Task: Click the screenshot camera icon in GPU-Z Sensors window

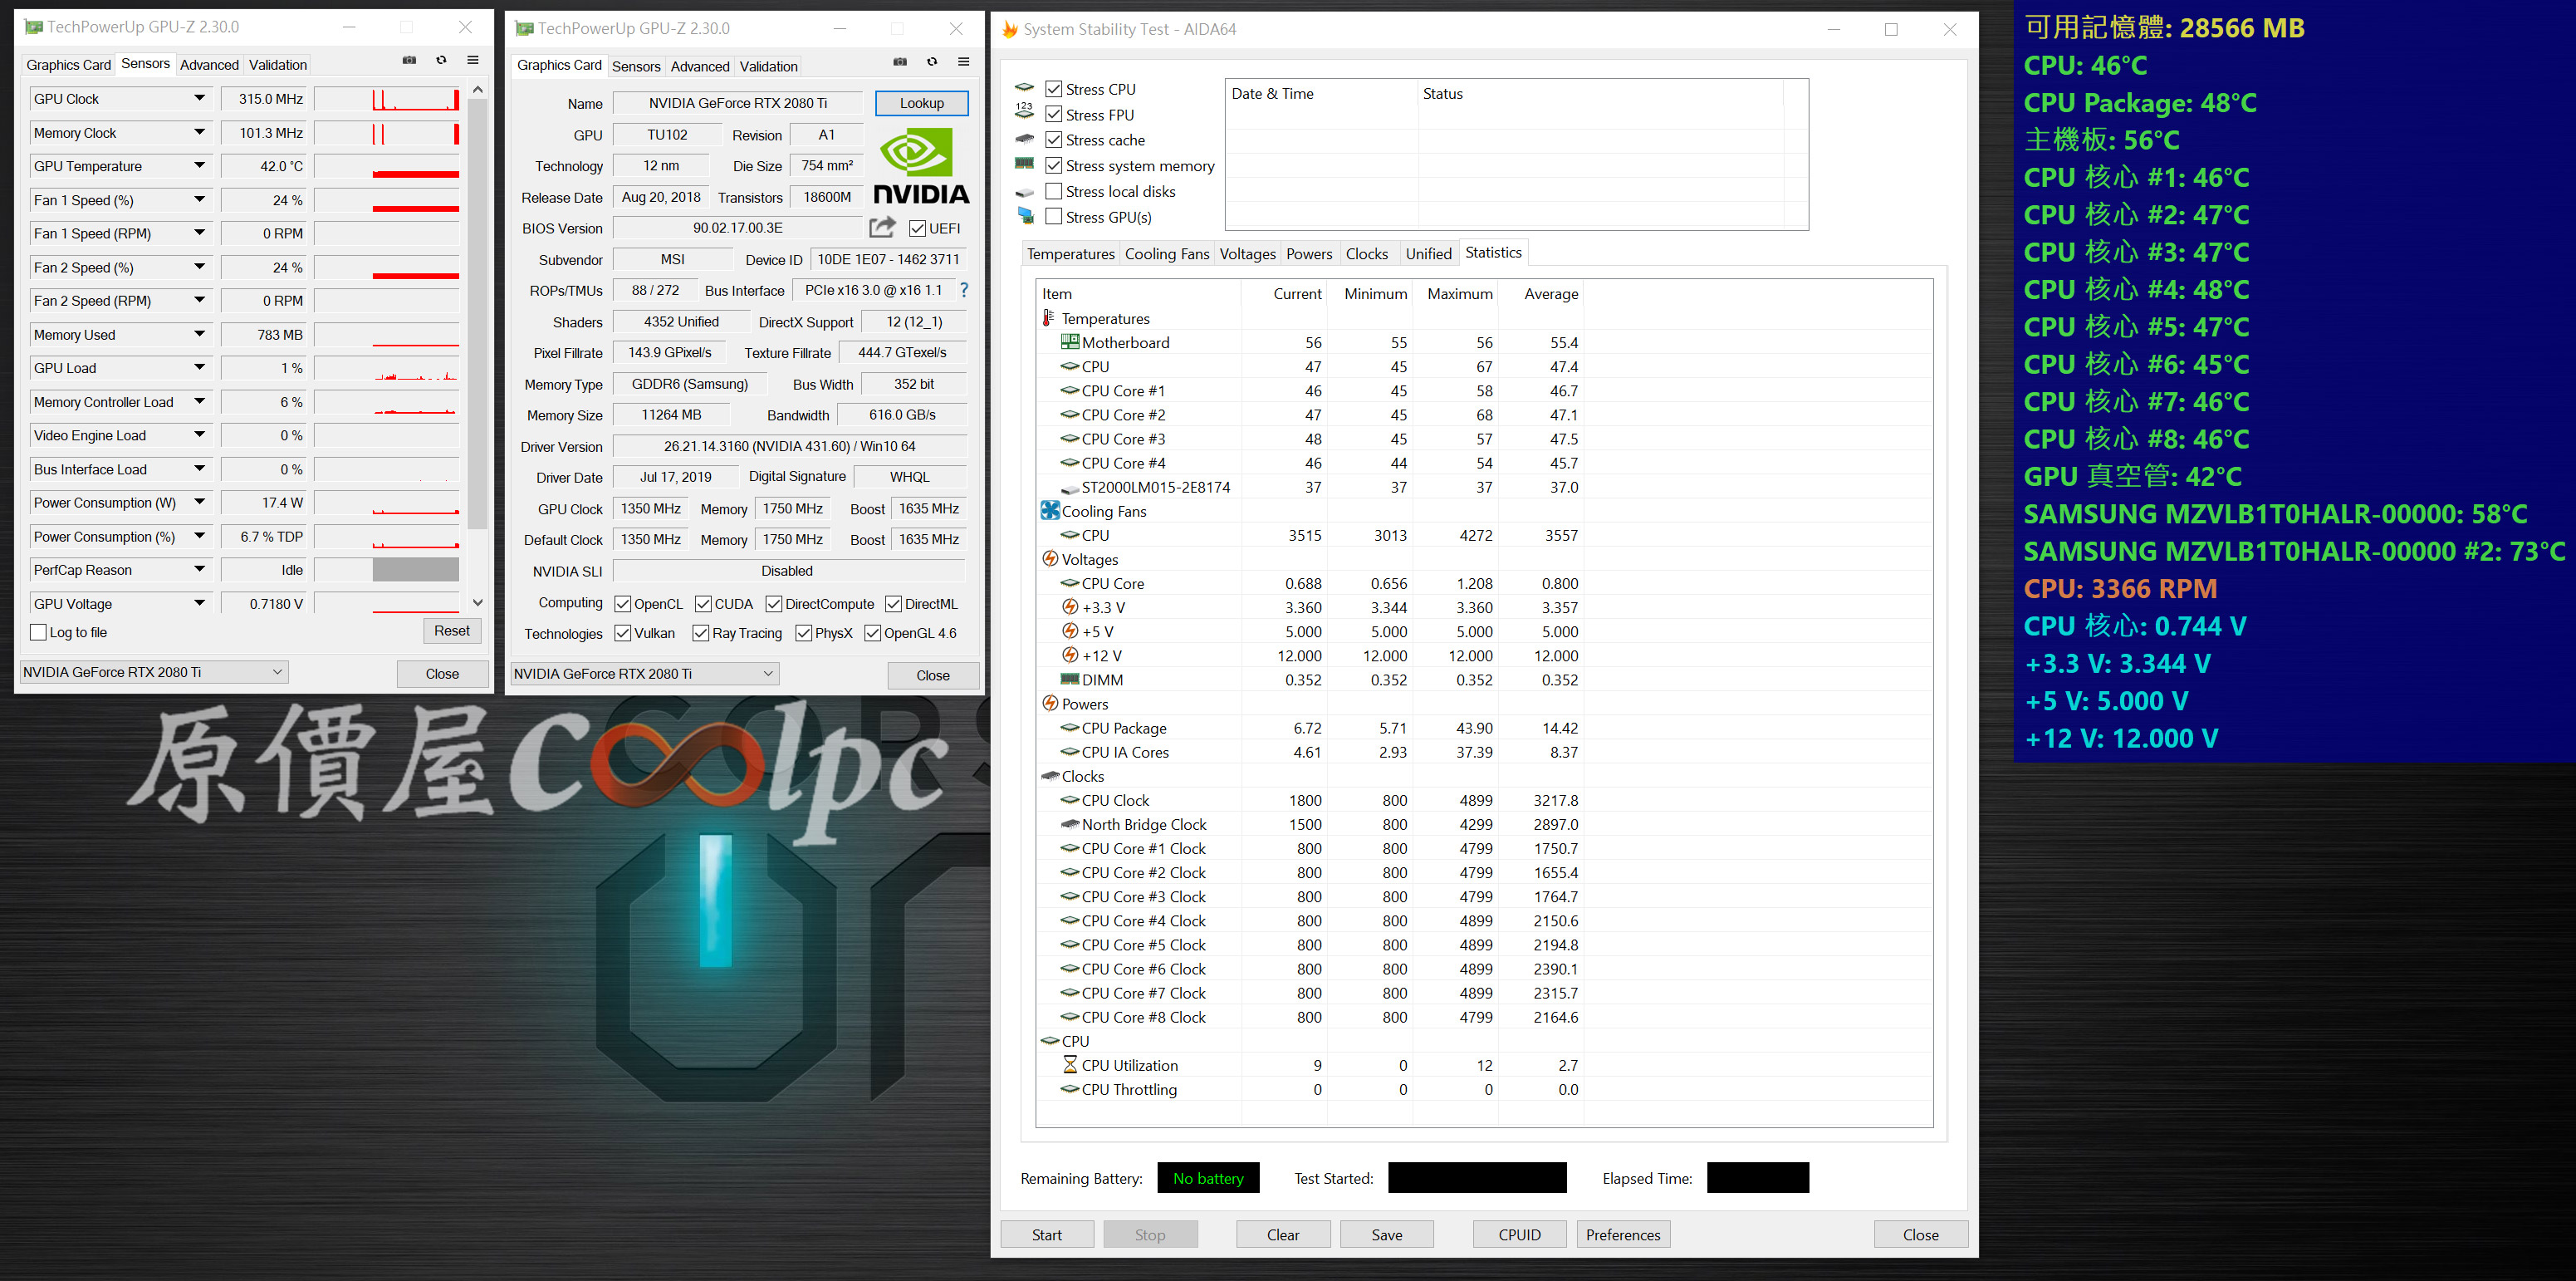Action: [409, 61]
